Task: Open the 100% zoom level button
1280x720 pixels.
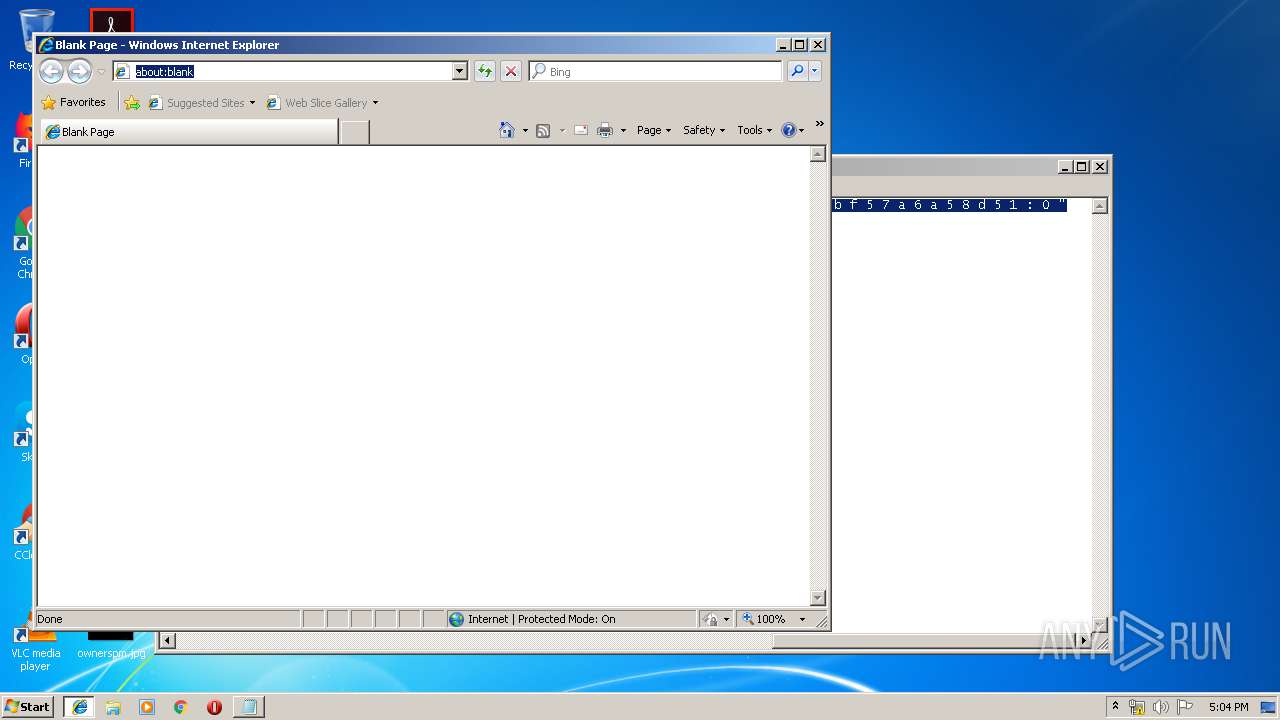Action: point(764,619)
